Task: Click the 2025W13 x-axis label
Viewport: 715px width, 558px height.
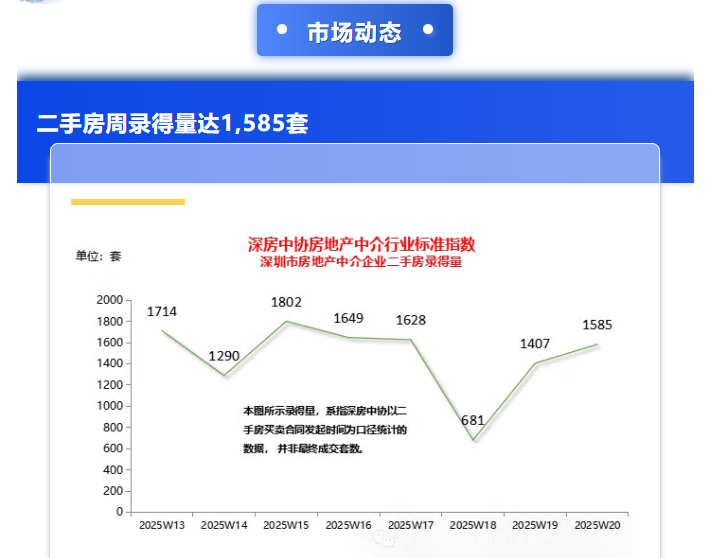Action: pyautogui.click(x=162, y=525)
